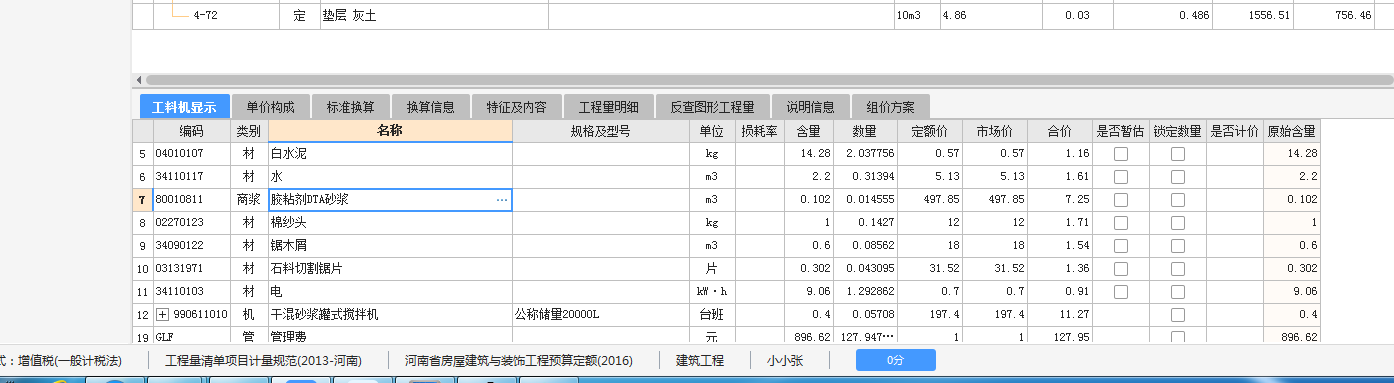Screen dimensions: 1394x383
Task: Click the 市场价 column header
Action: (x=996, y=131)
